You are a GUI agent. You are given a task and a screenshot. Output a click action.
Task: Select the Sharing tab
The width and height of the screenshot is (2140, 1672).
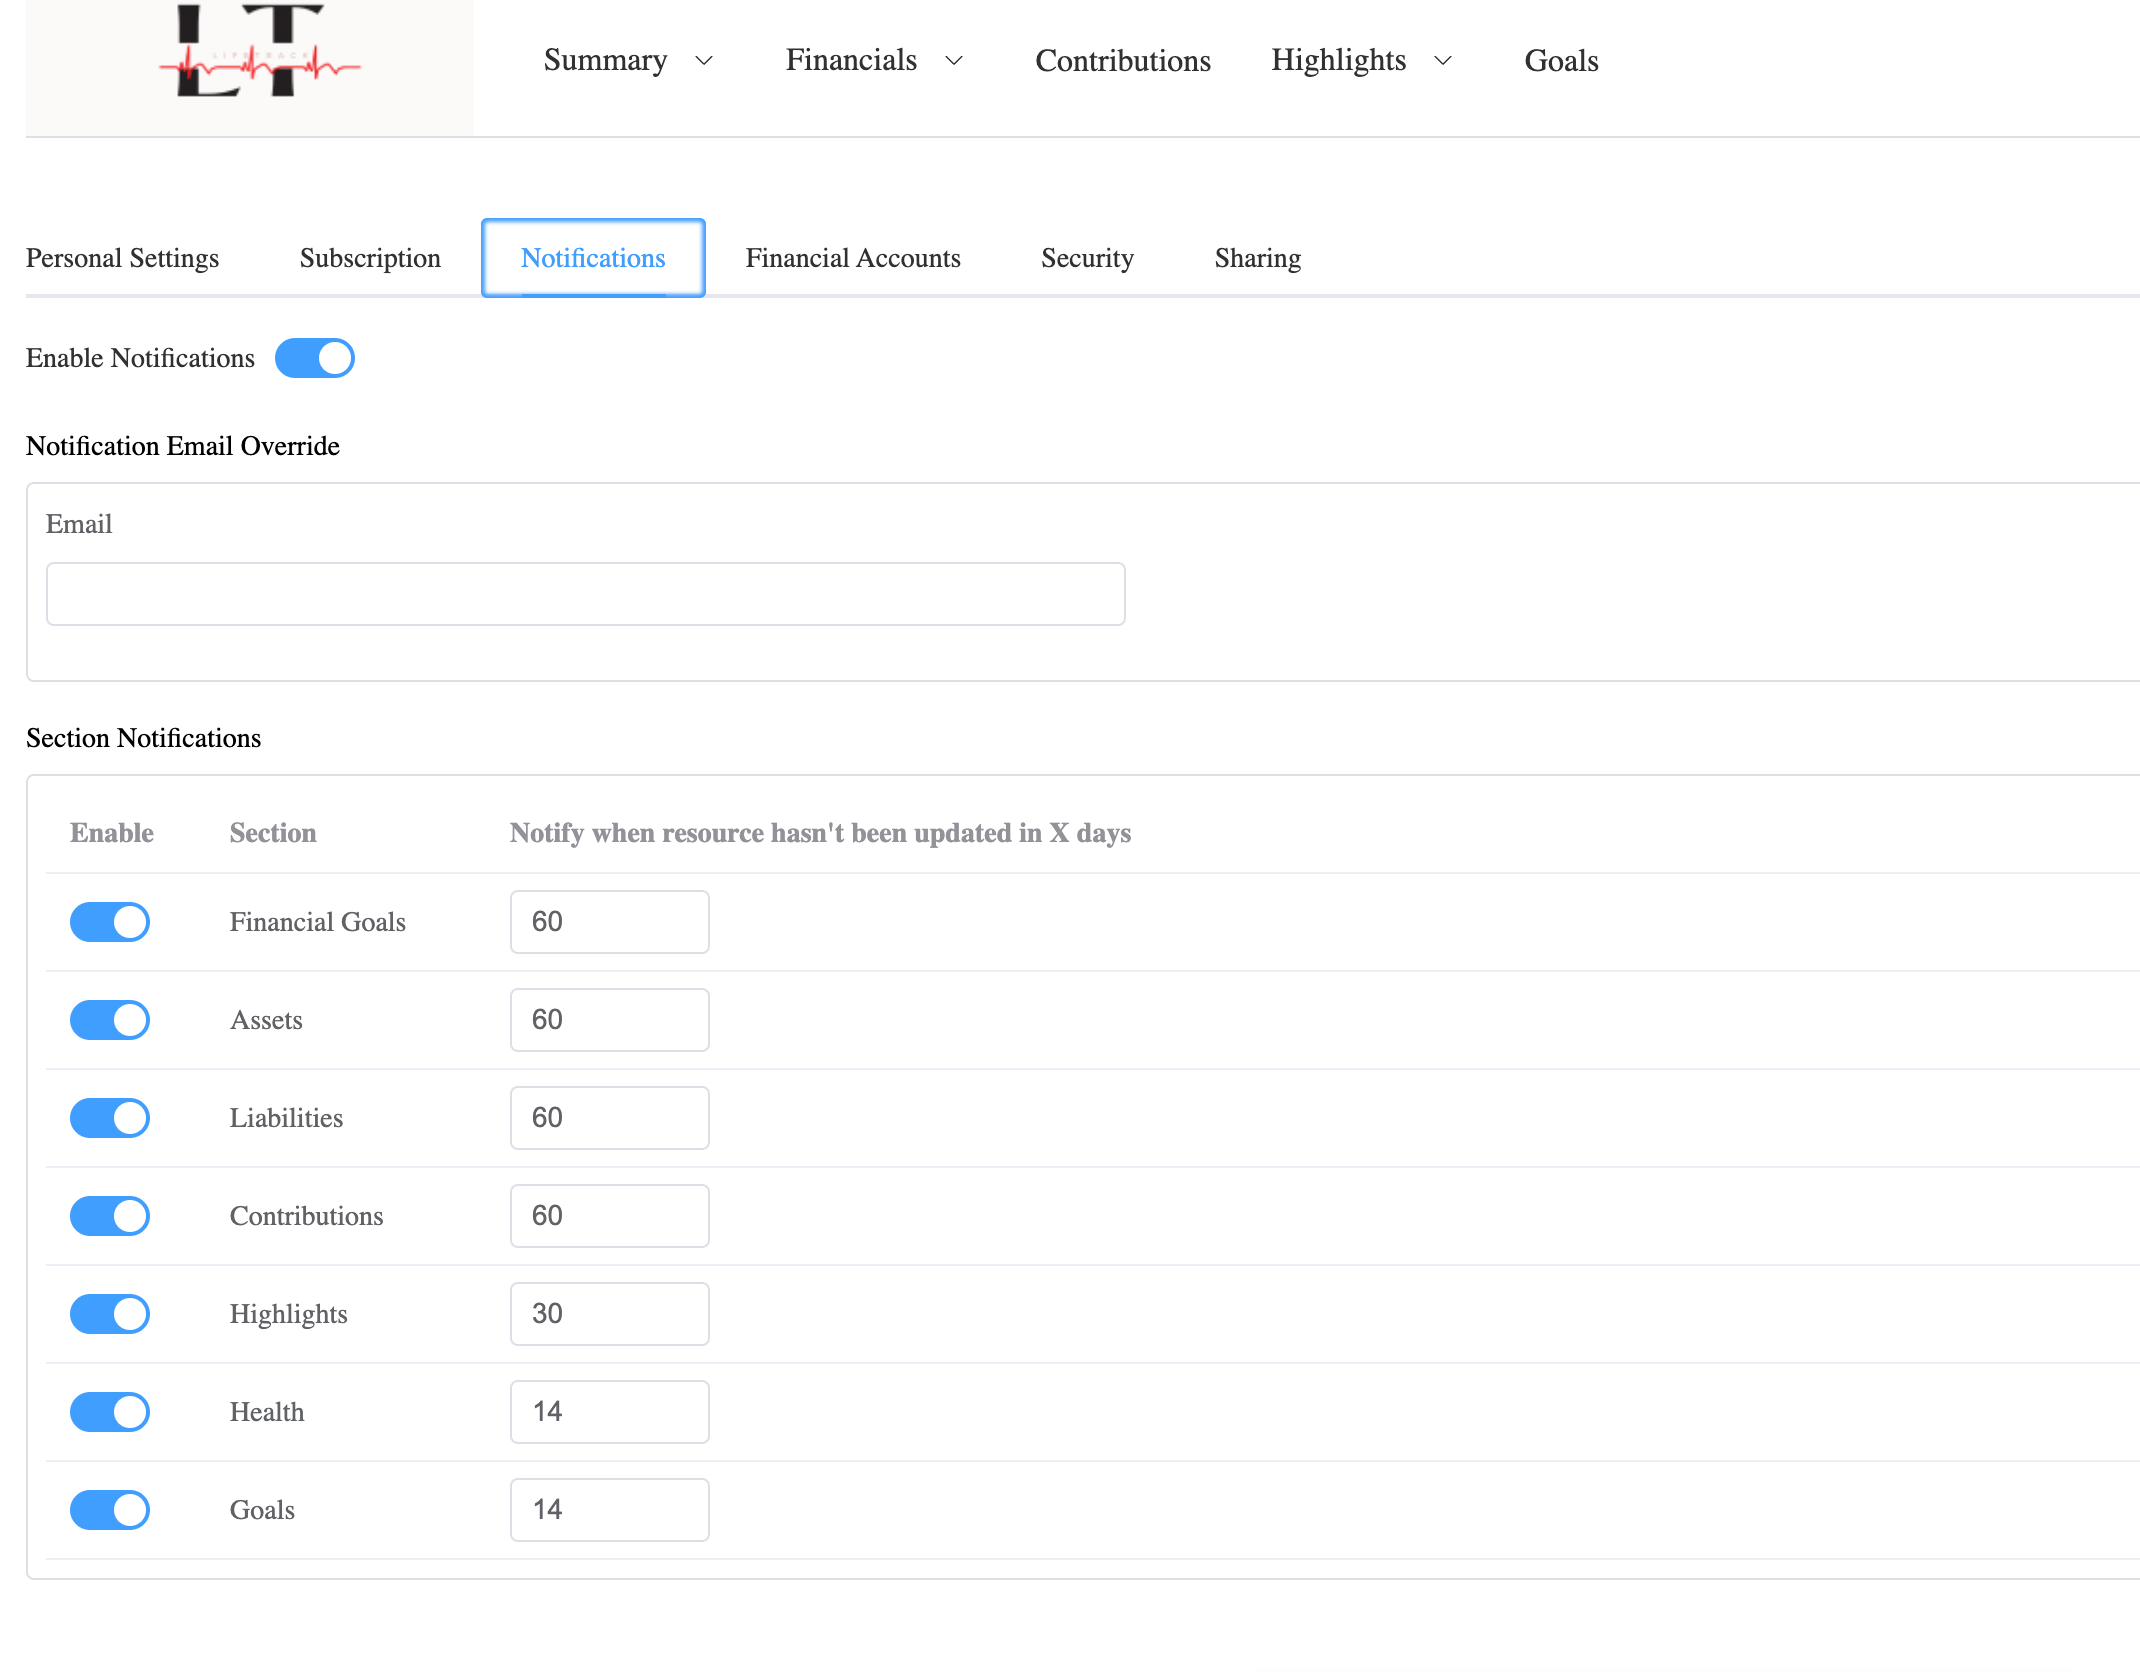[1257, 258]
